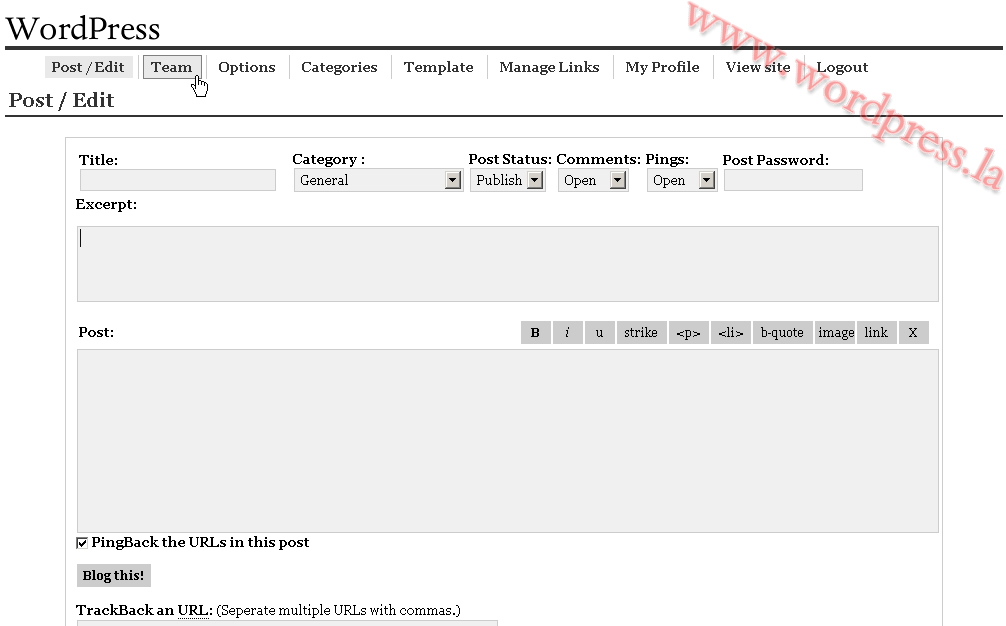Click the image quicktag button
This screenshot has height=626, width=1006.
[835, 332]
